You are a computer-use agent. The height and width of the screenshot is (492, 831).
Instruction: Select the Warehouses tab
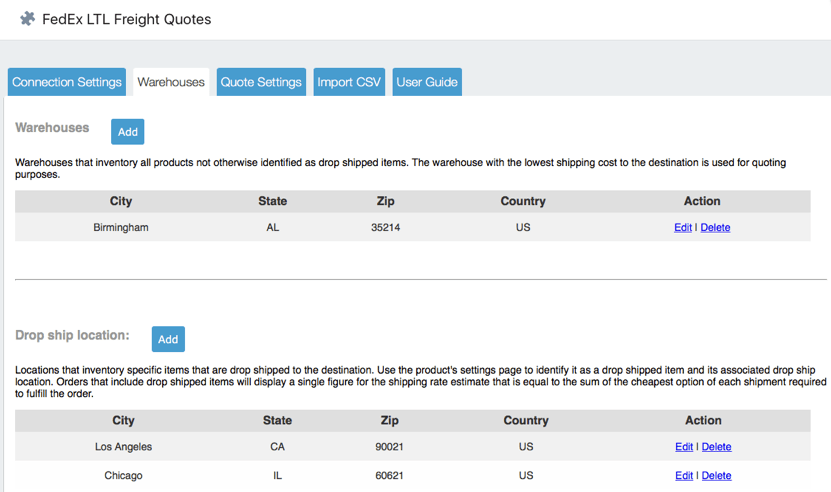171,82
